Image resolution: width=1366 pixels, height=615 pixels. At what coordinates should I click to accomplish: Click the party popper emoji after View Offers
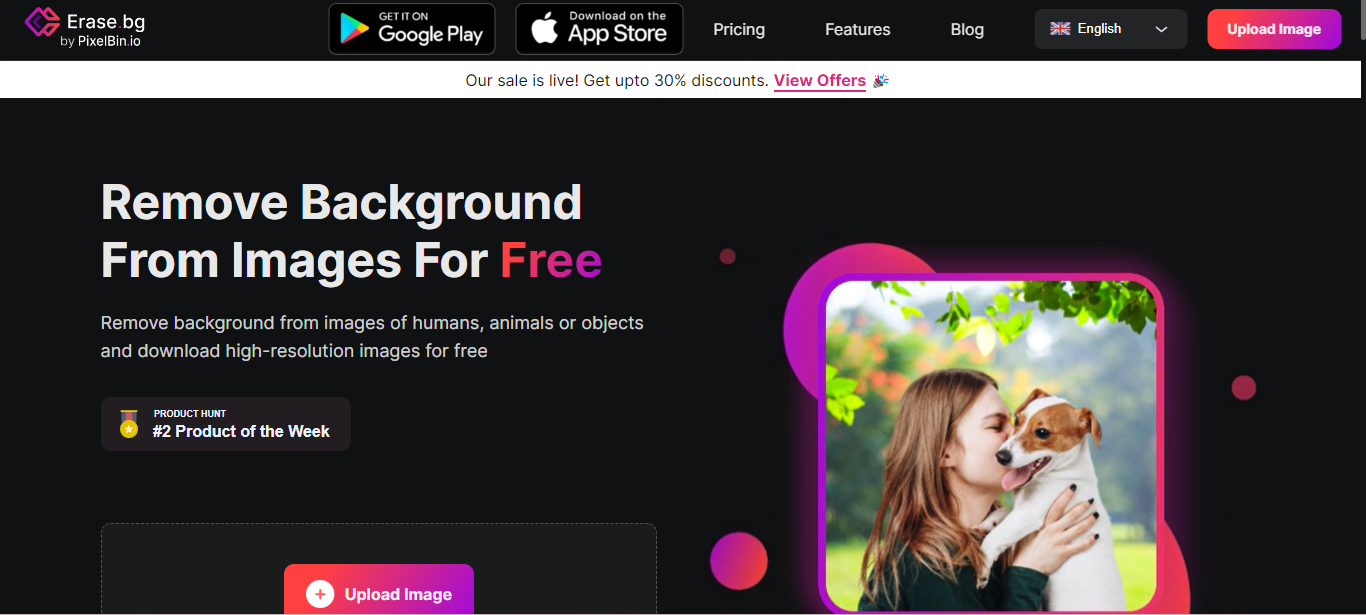[881, 81]
